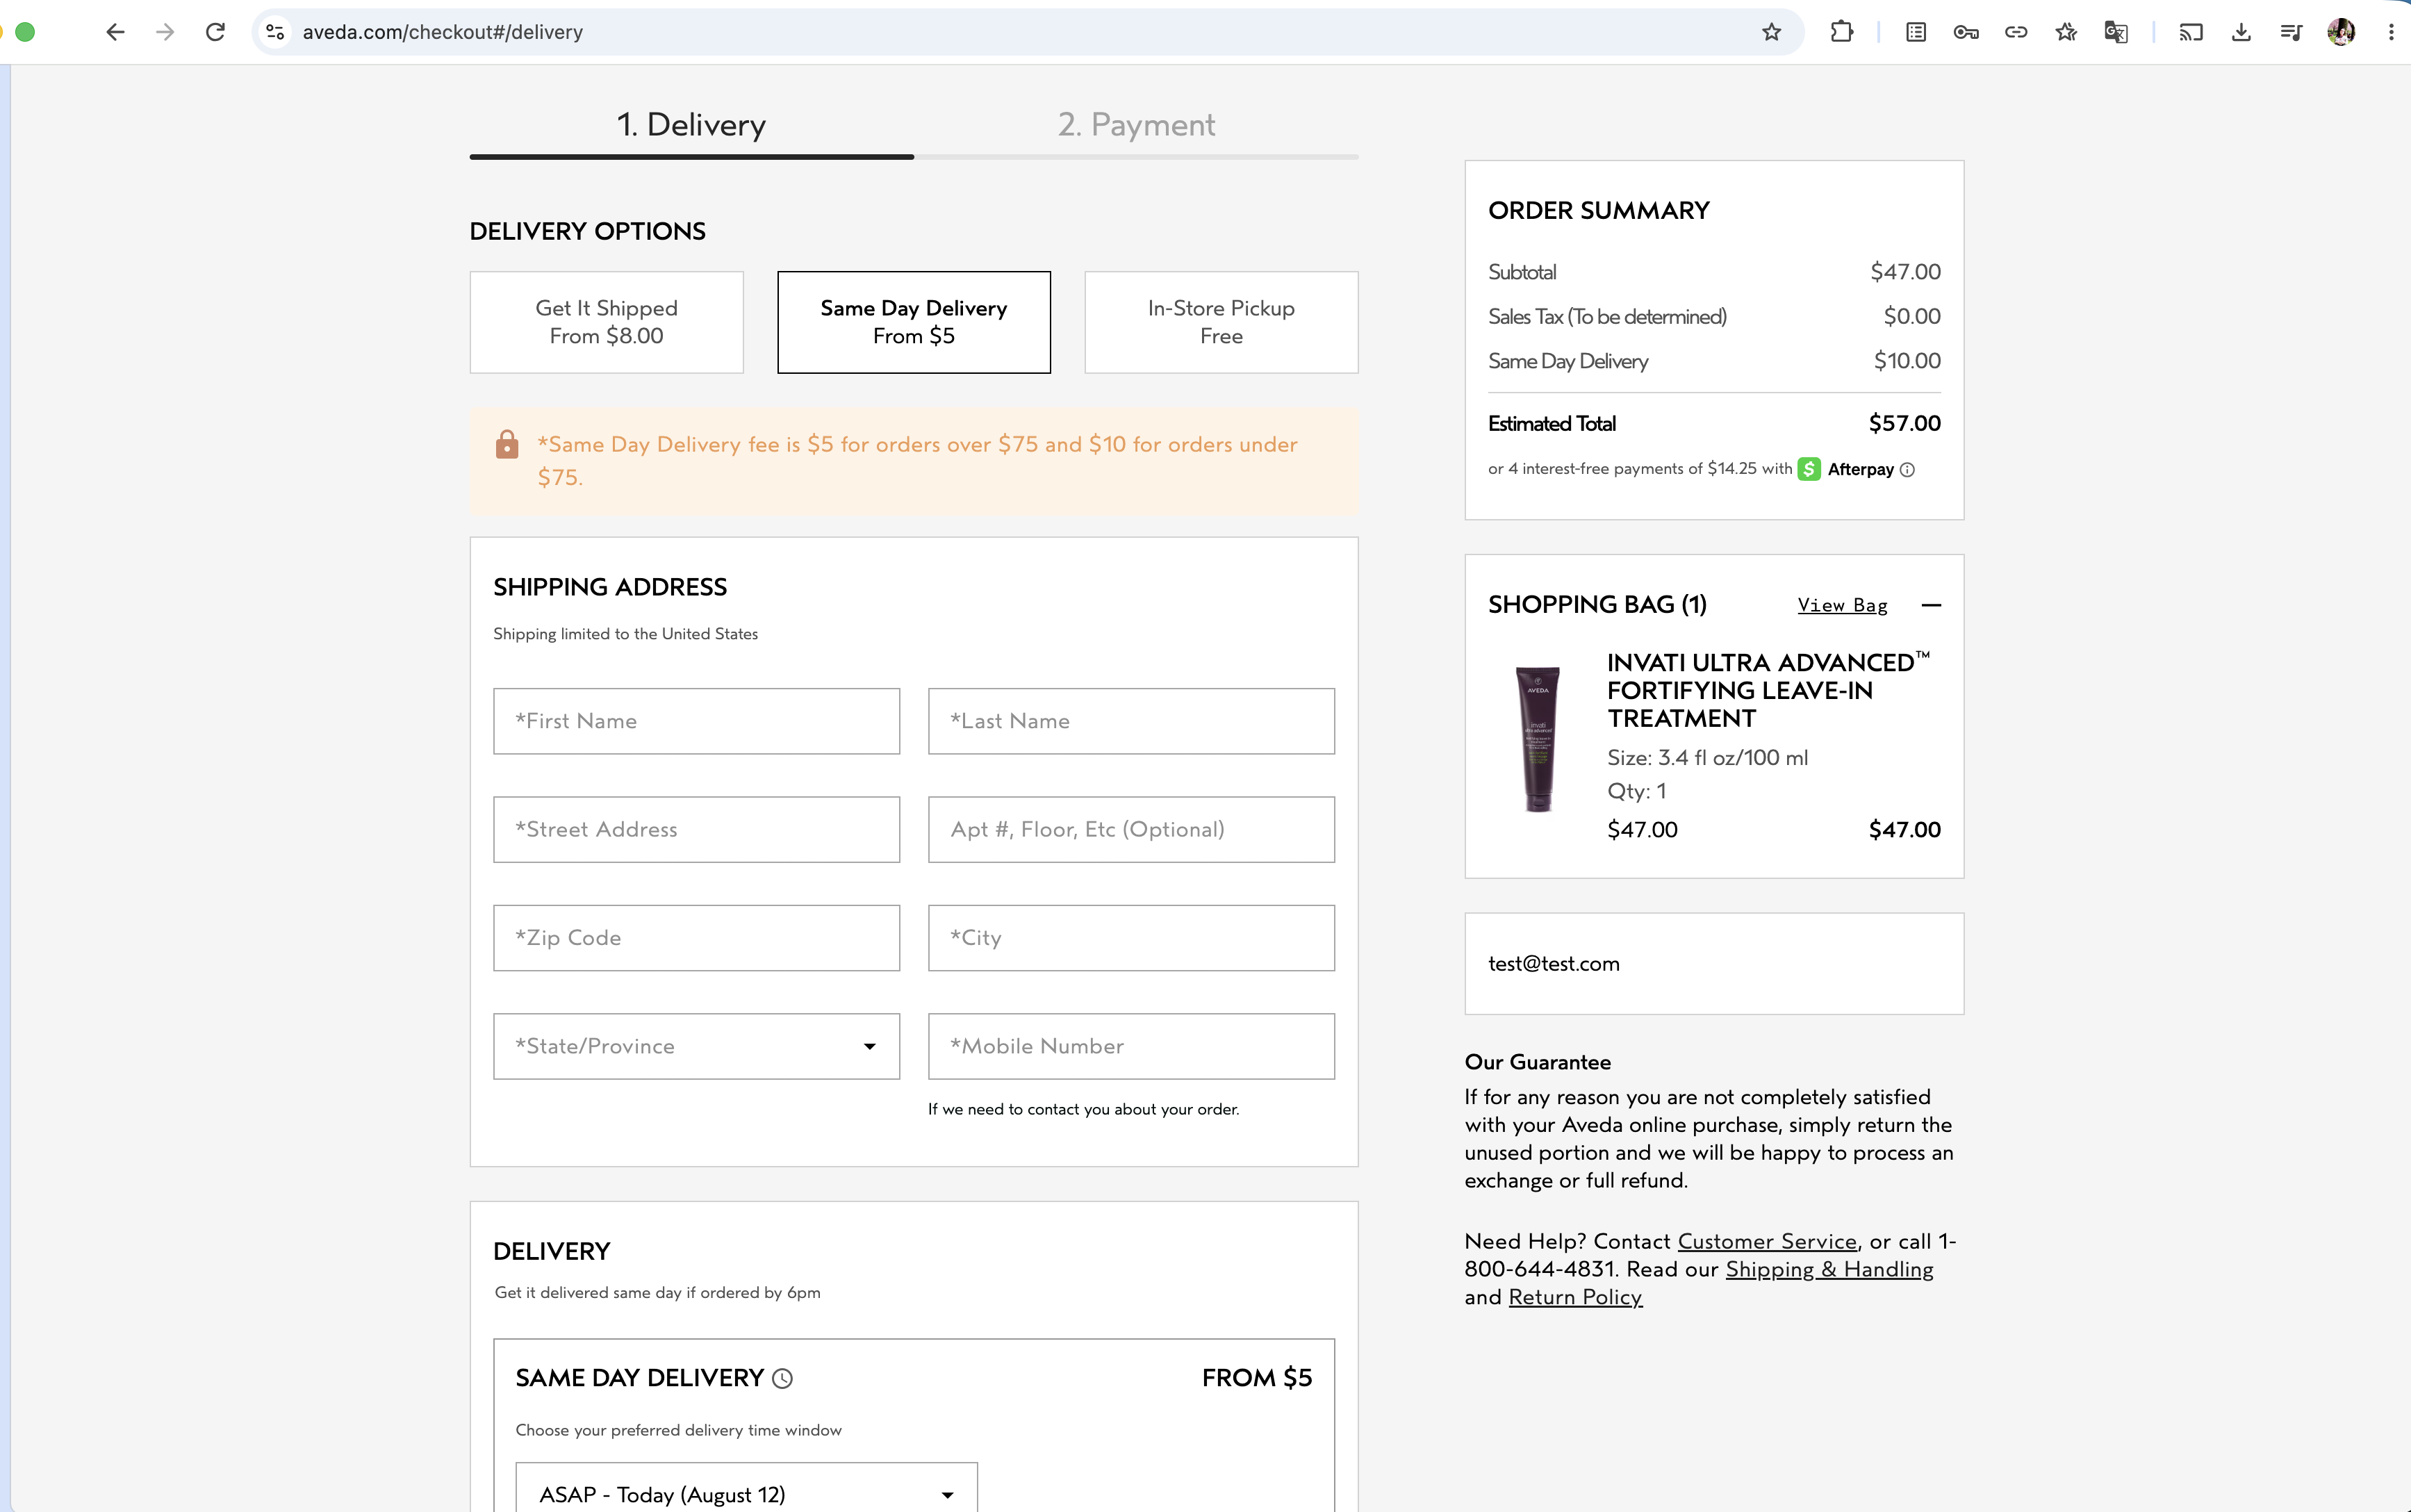
Task: Open the View Bag link
Action: point(1842,605)
